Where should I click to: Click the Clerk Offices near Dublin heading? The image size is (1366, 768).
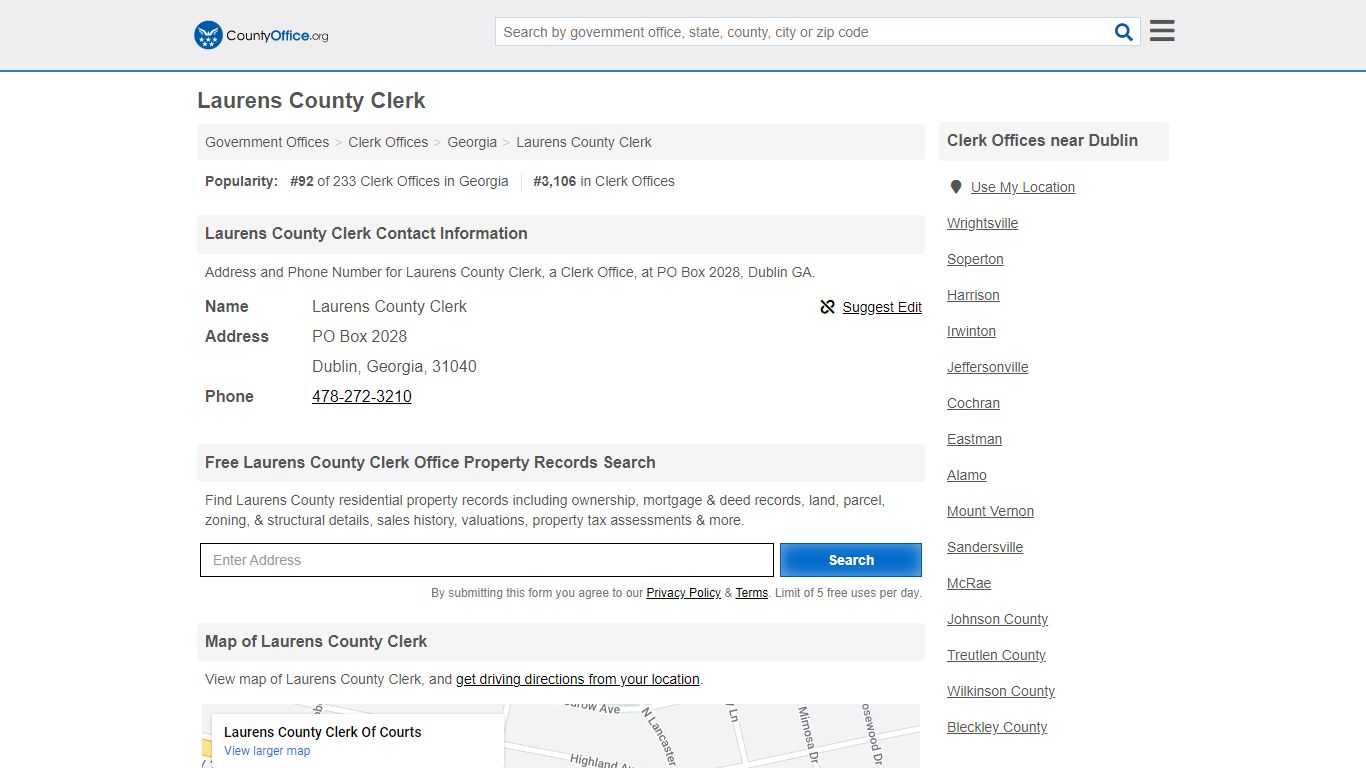(x=1042, y=140)
